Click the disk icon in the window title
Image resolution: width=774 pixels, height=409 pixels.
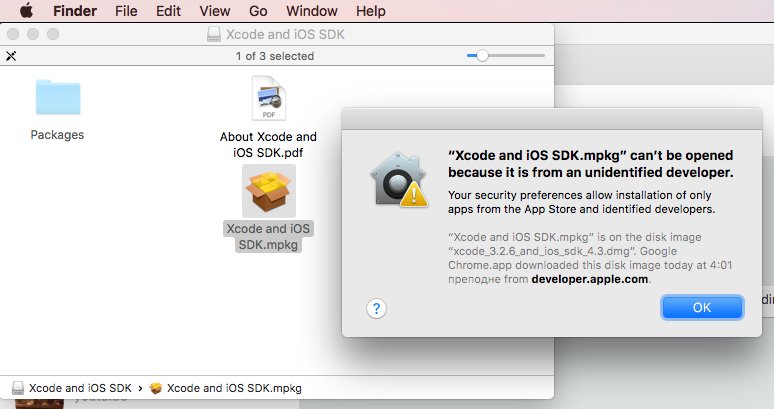click(214, 34)
